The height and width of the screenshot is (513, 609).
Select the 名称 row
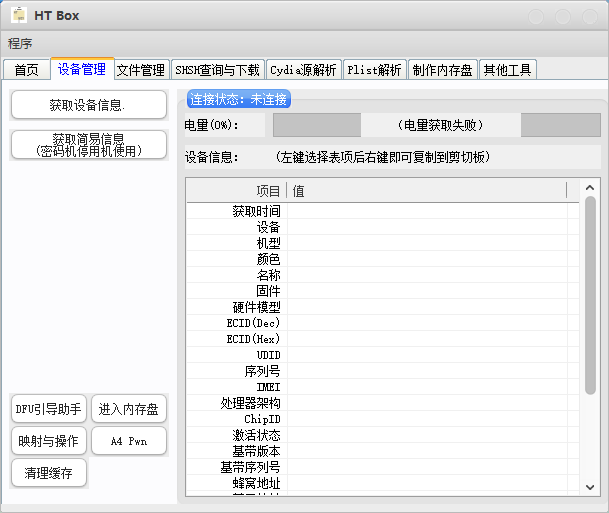tap(382, 275)
